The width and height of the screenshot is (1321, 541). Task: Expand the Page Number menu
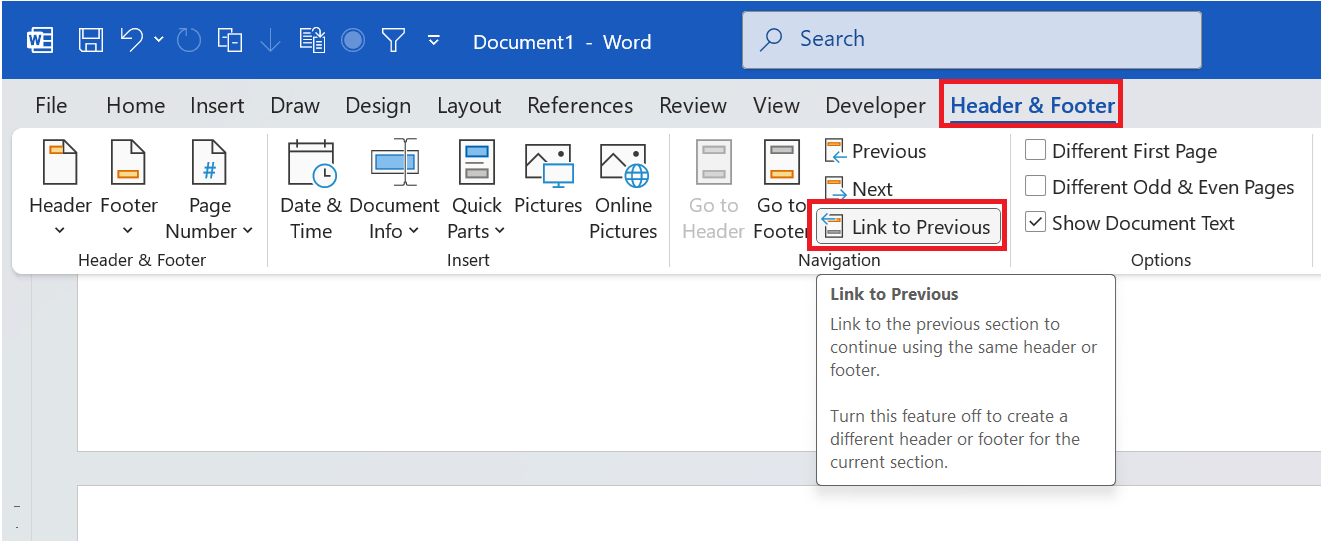tap(209, 190)
